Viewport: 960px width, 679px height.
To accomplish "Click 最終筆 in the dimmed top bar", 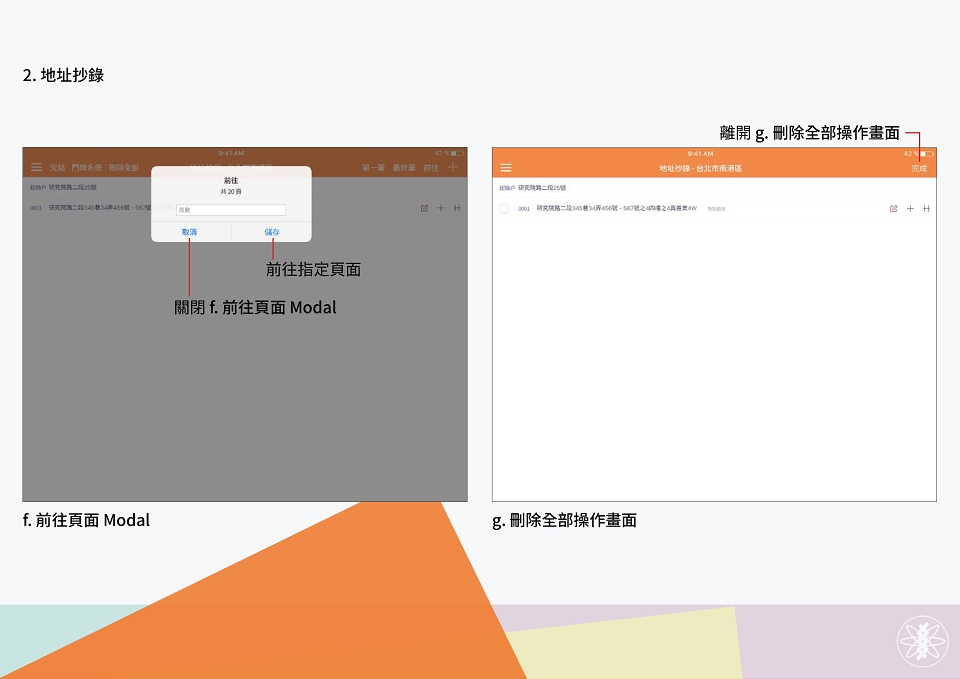I will click(x=404, y=167).
